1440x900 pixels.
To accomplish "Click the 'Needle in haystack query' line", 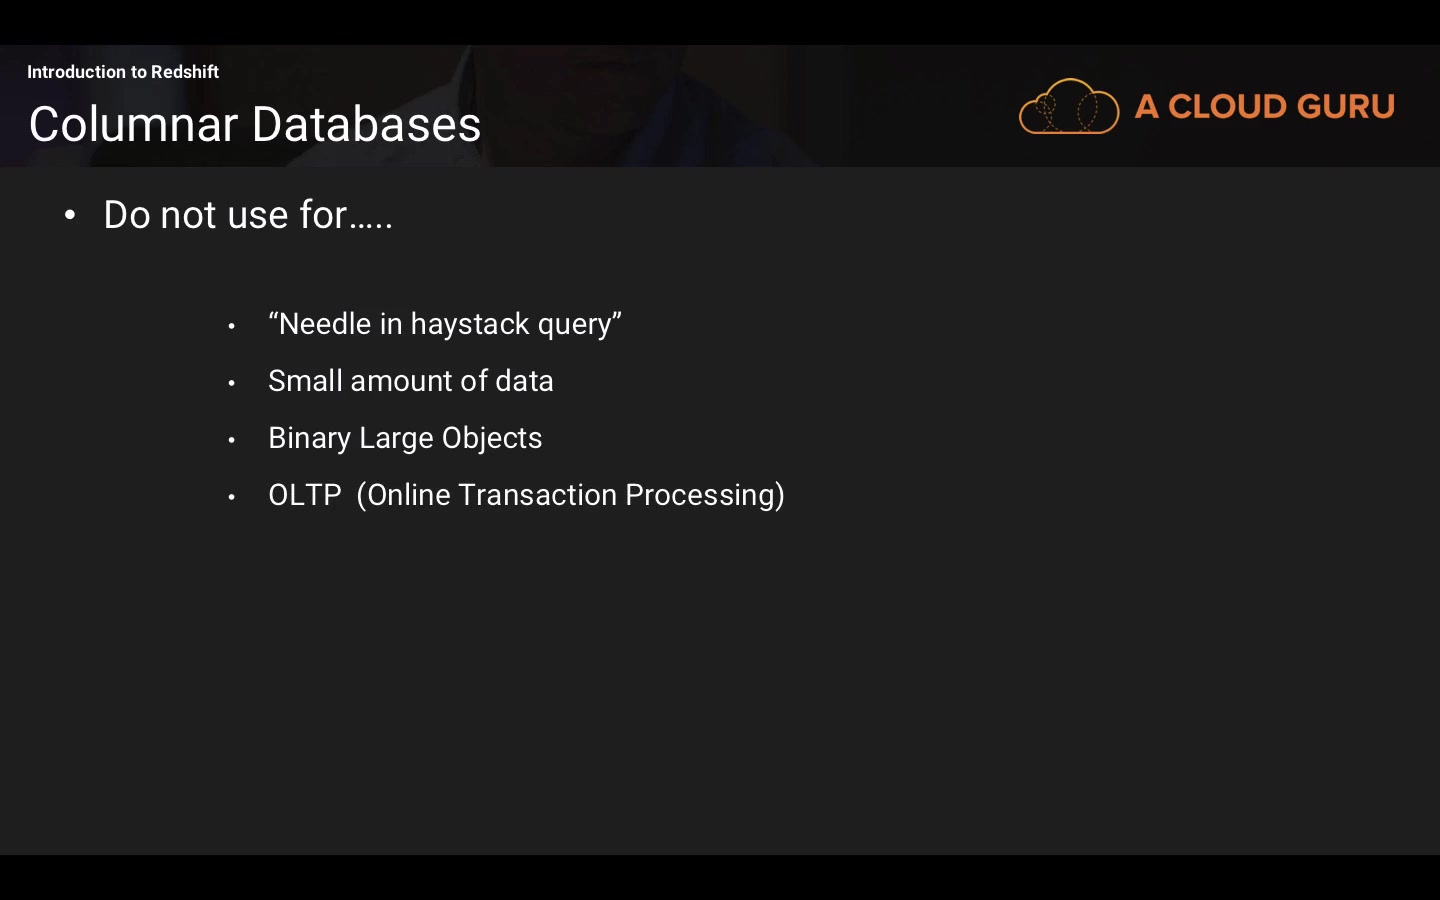I will click(445, 324).
